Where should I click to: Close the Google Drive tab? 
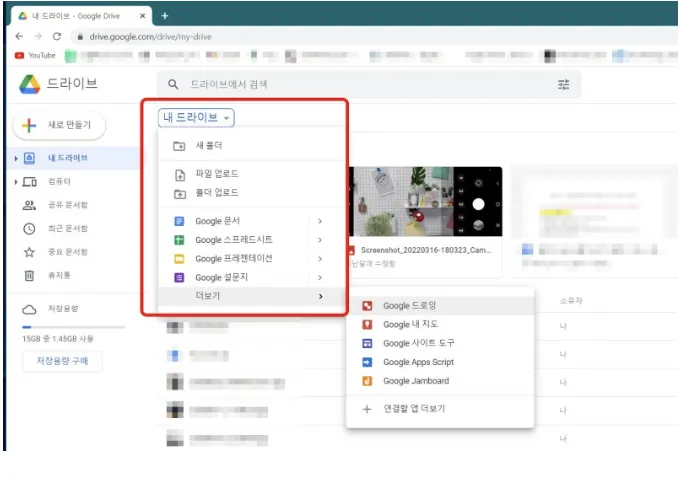click(x=142, y=16)
